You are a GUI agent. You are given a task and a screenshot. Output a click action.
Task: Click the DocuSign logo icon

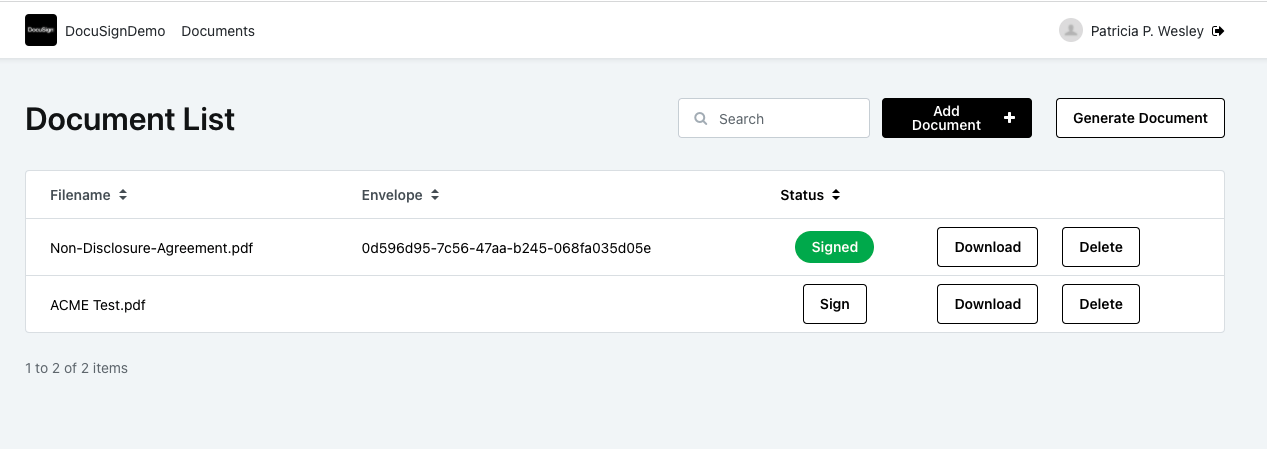(x=41, y=30)
